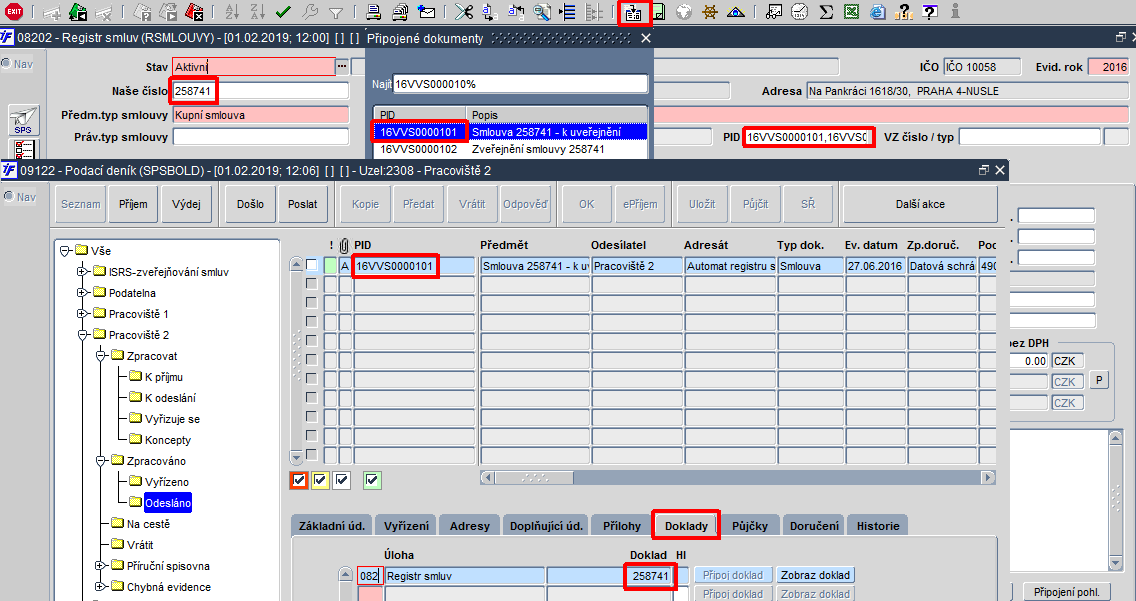
Task: Tick the checkbox in second empty grid row
Action: click(x=312, y=303)
